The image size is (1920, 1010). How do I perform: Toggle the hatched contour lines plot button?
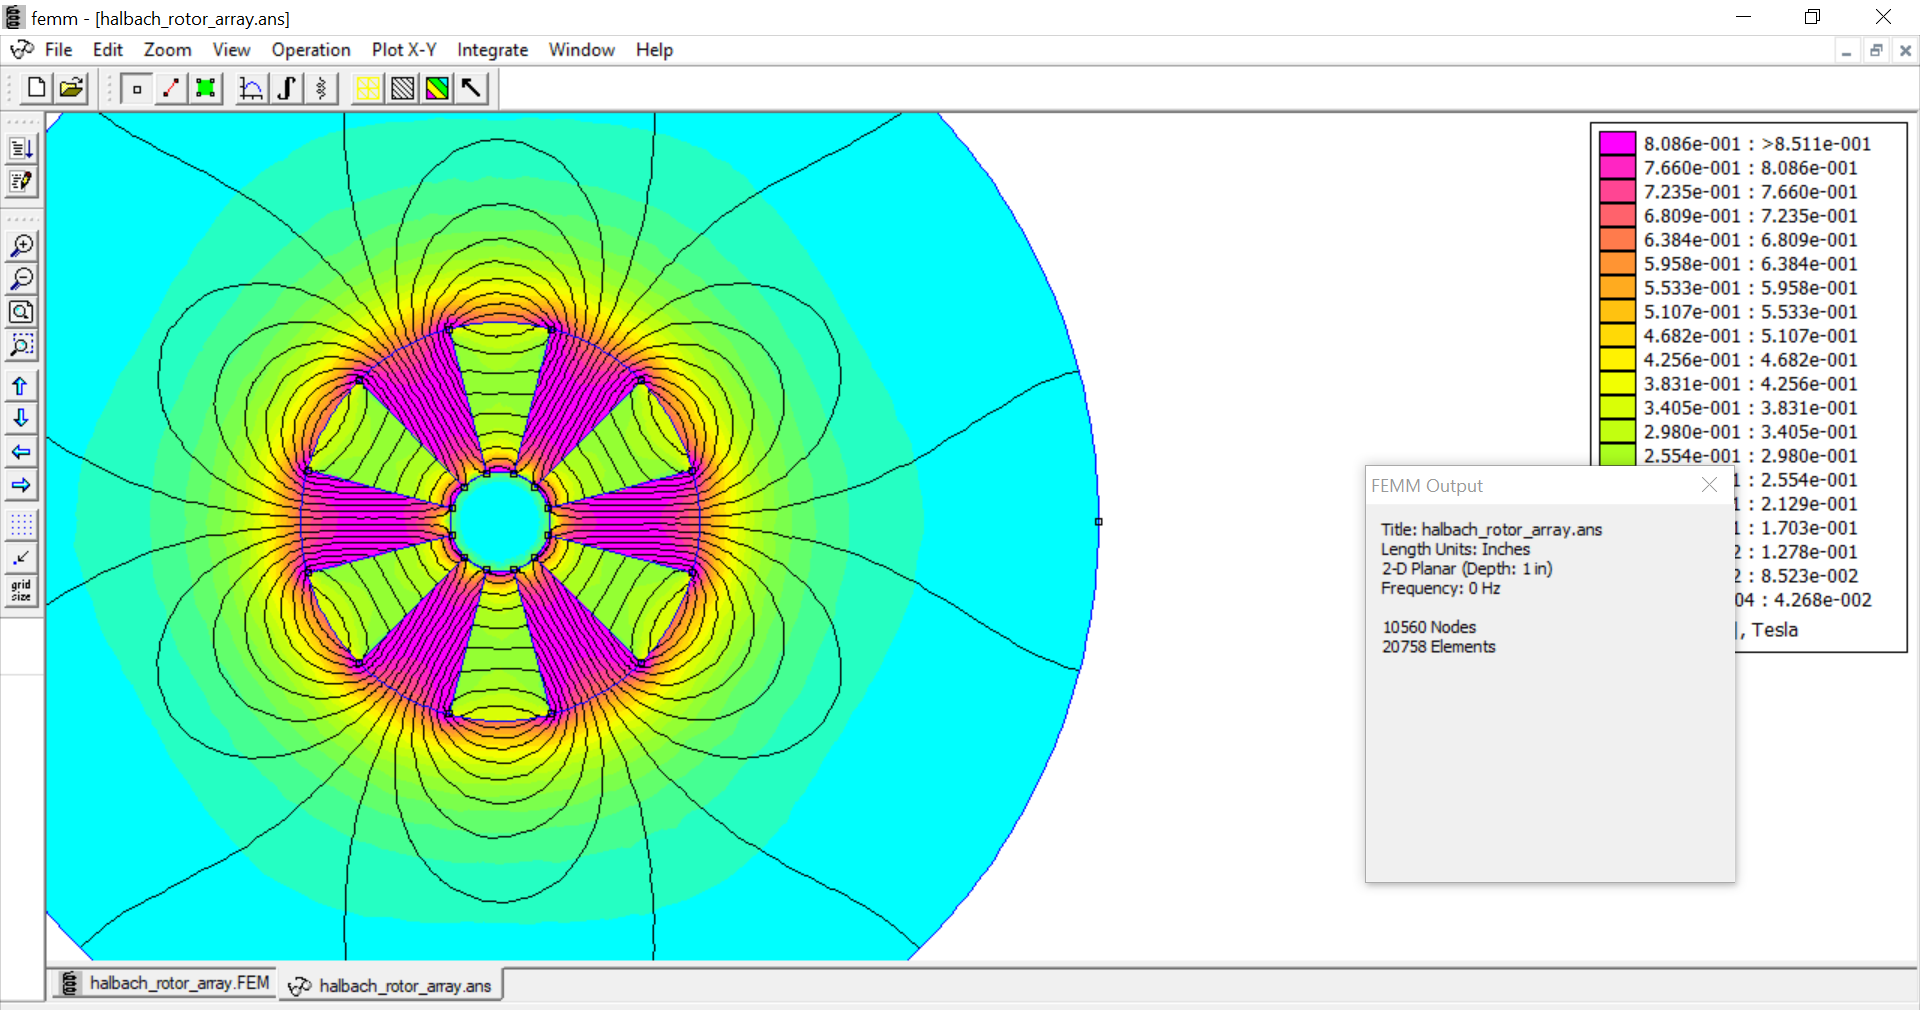402,88
